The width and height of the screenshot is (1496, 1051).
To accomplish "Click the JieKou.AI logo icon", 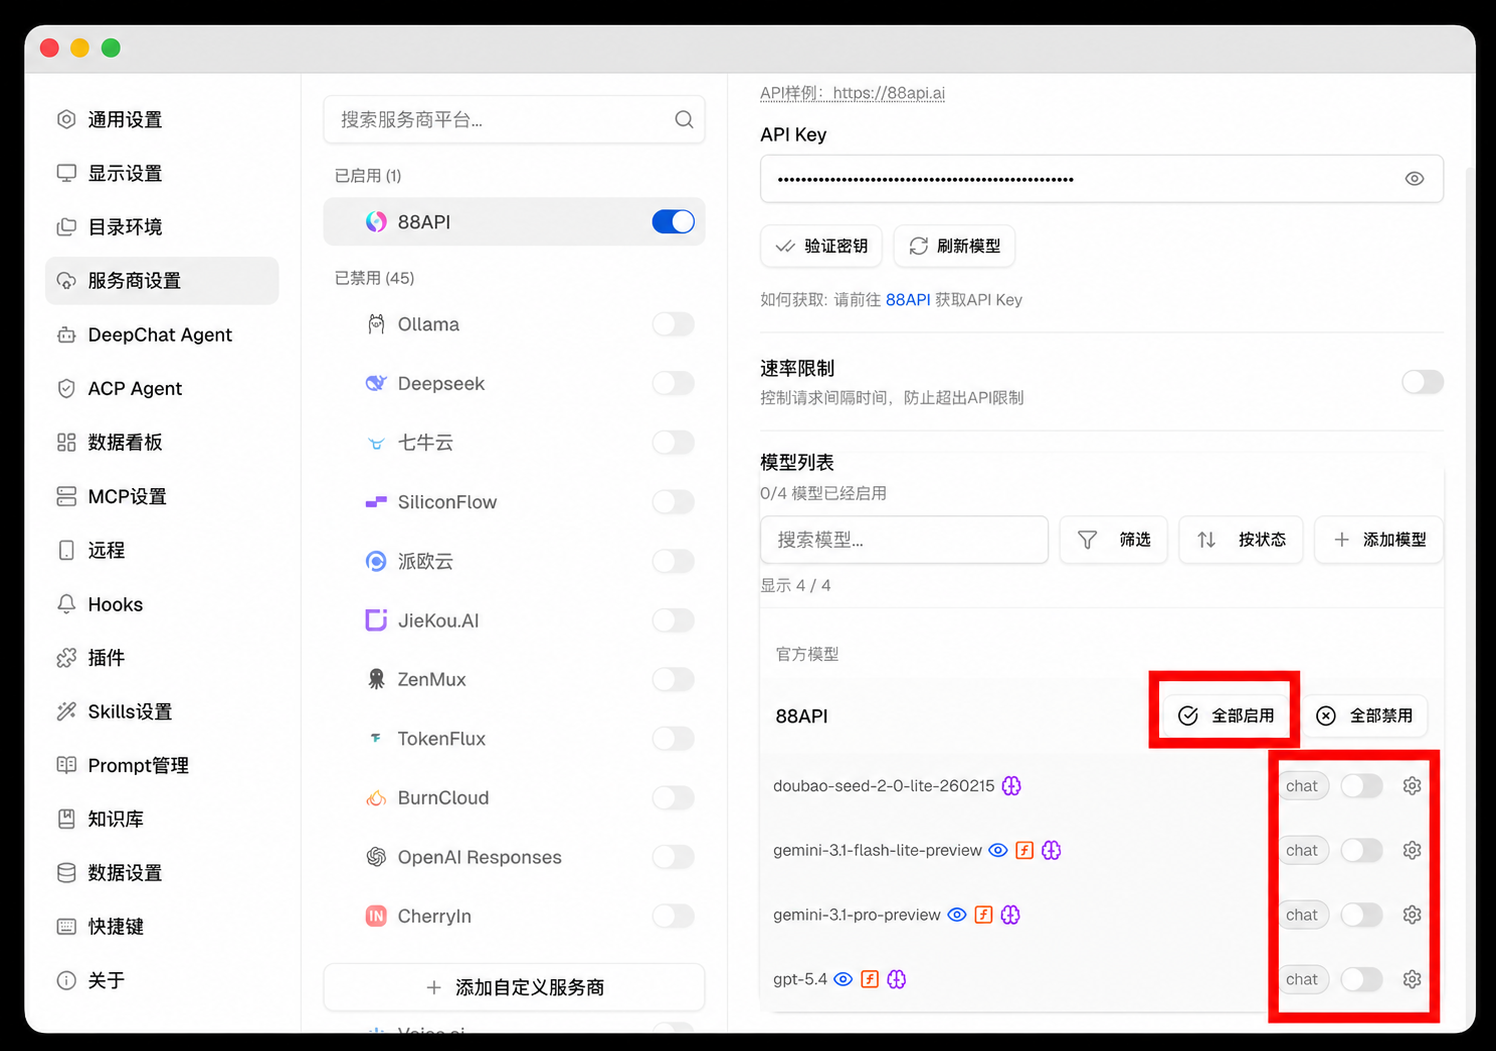I will (376, 620).
